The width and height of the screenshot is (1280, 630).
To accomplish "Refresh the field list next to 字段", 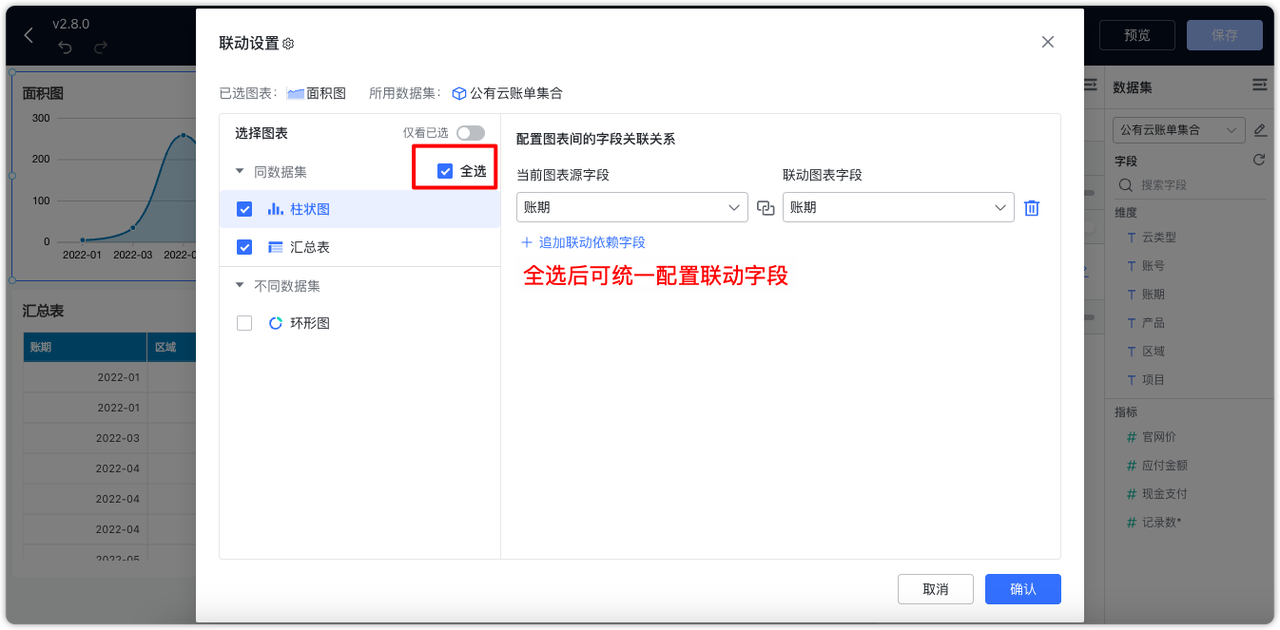I will (1258, 160).
